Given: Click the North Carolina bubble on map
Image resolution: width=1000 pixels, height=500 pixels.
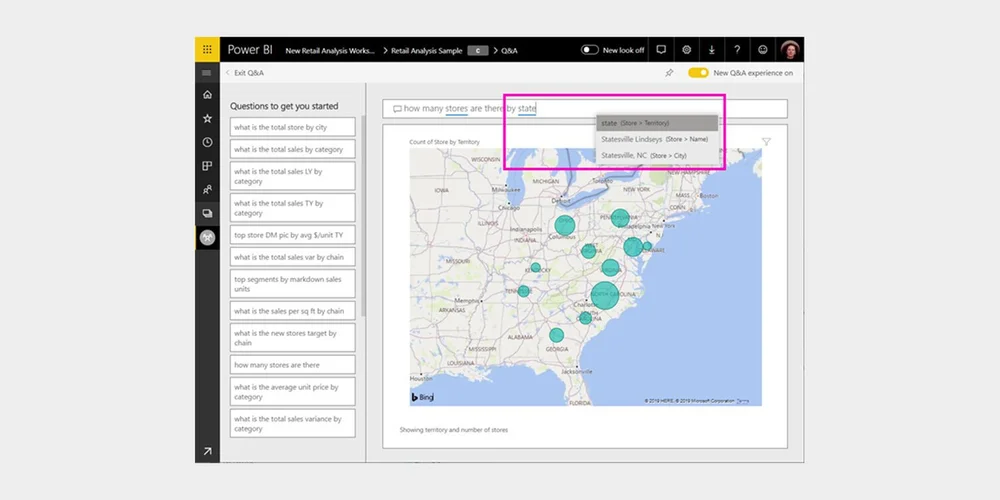Looking at the screenshot, I should [x=605, y=295].
